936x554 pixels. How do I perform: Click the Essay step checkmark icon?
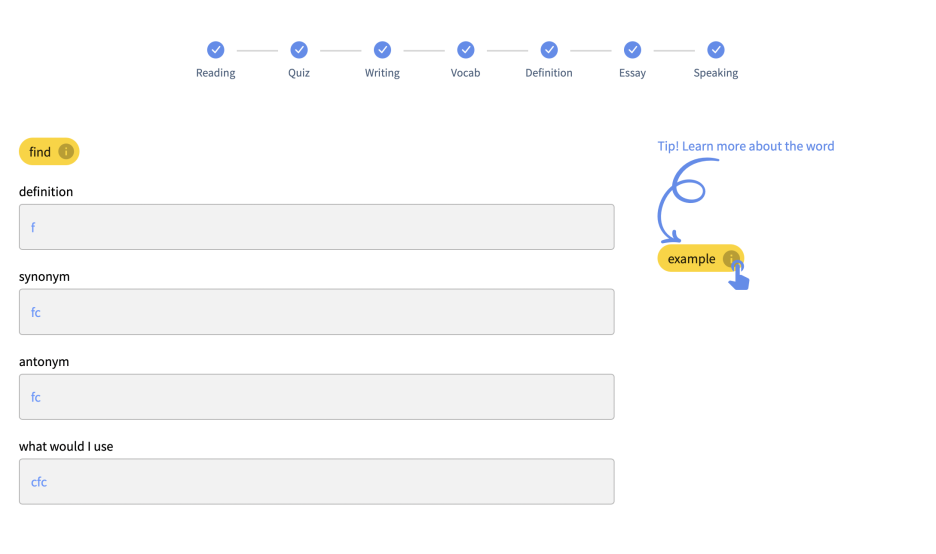(632, 50)
